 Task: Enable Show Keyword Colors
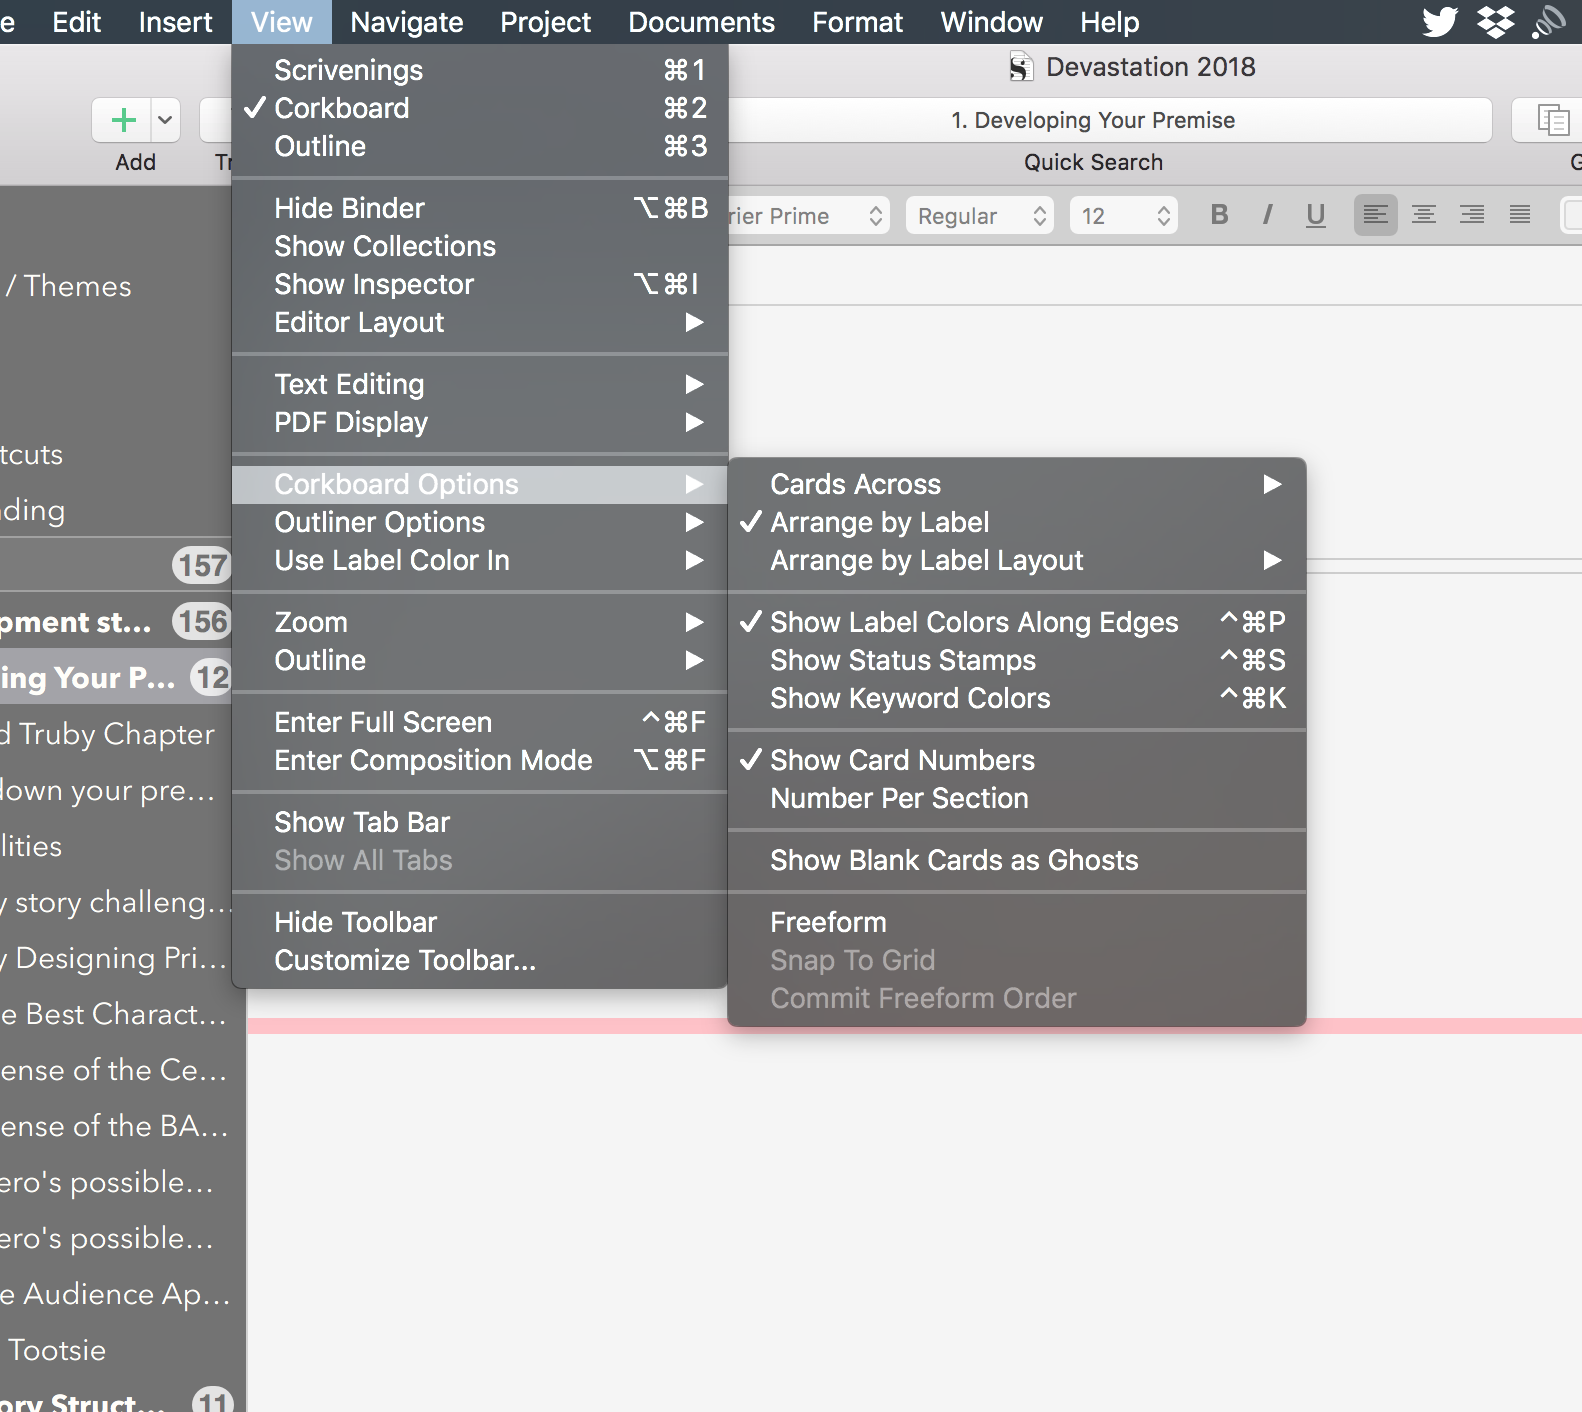coord(1017,698)
